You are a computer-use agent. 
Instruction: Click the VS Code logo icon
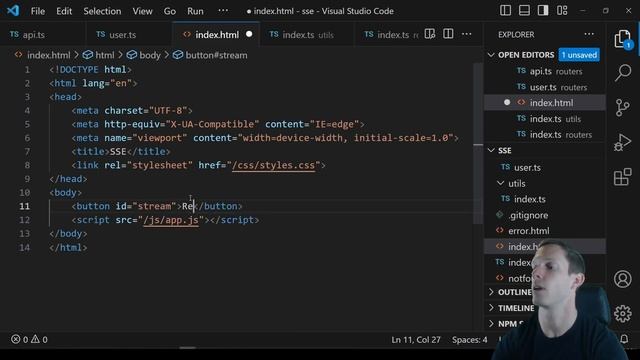[x=13, y=11]
